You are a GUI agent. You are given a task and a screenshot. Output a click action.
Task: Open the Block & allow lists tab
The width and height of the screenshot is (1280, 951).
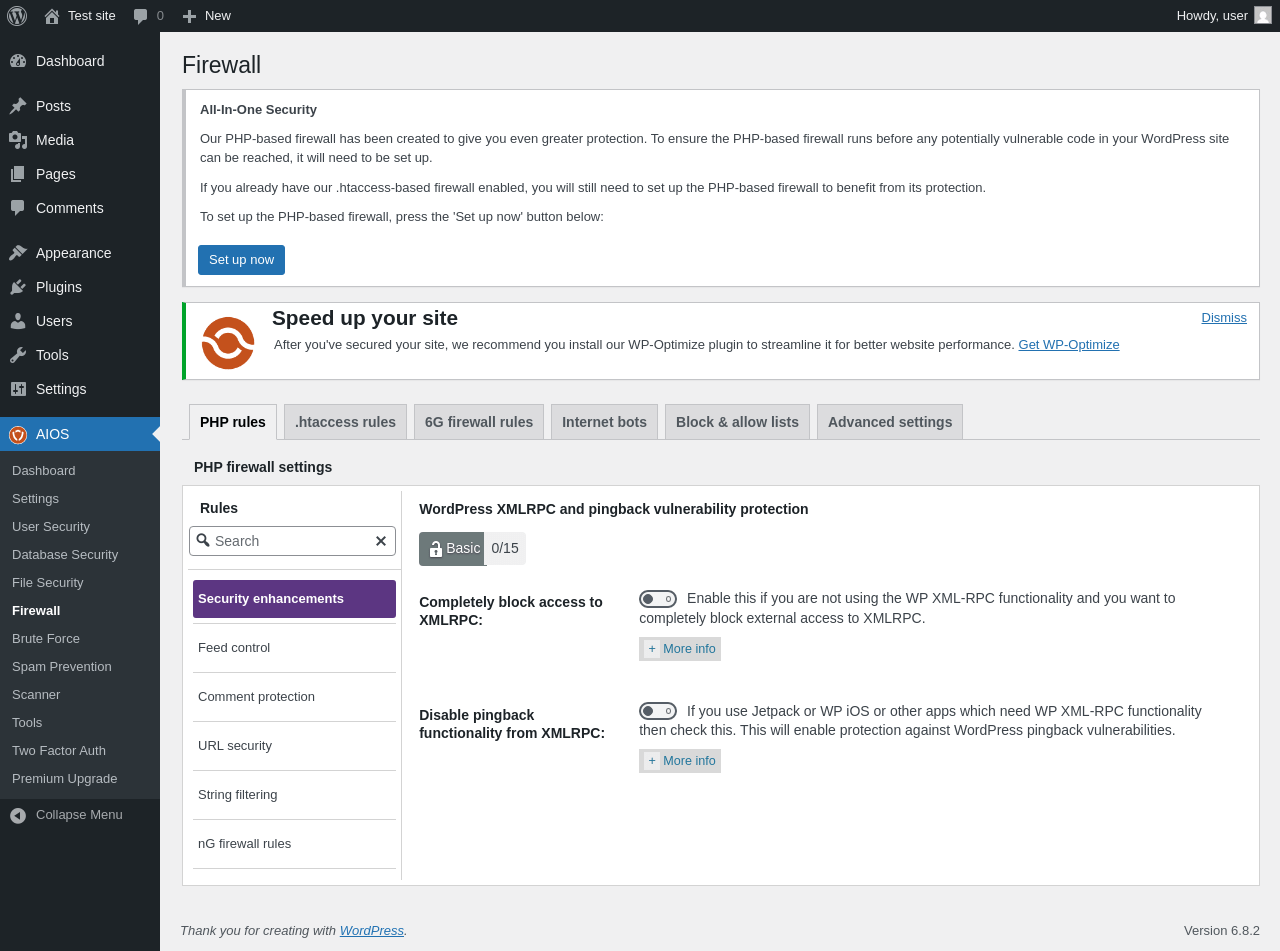click(x=737, y=422)
